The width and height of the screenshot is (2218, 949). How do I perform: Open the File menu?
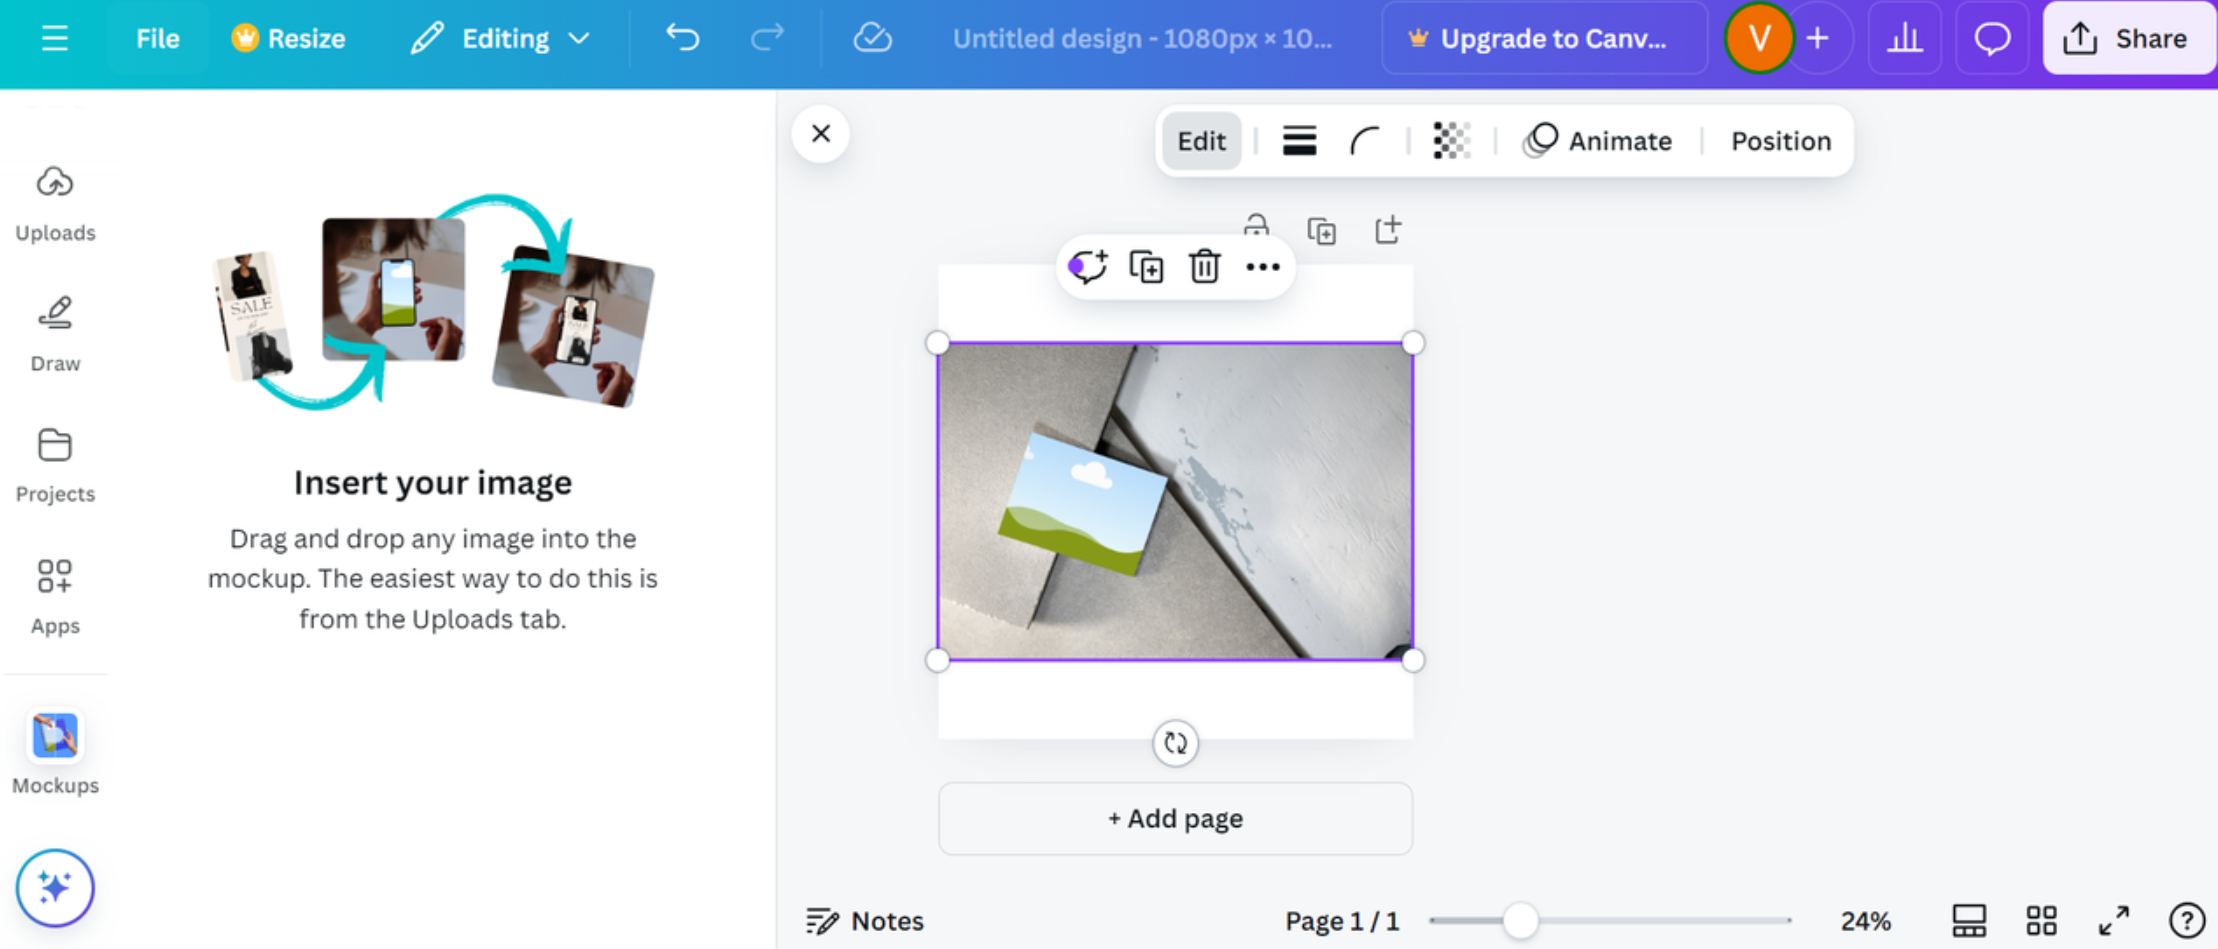[x=157, y=38]
